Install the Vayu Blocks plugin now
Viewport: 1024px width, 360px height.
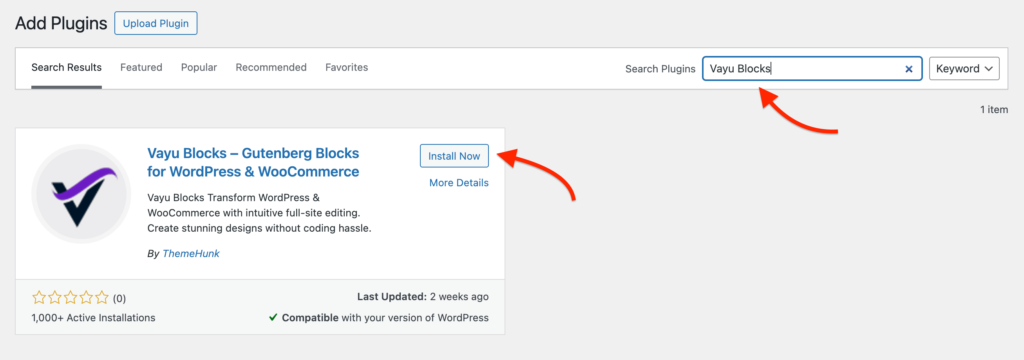454,156
